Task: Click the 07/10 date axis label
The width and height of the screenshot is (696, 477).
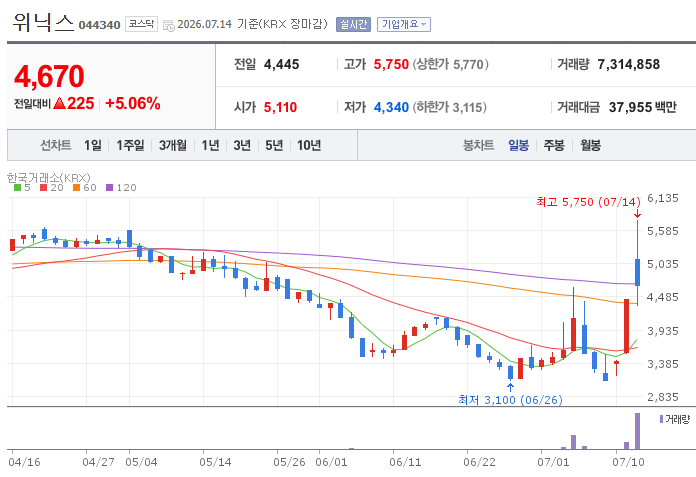Action: (x=629, y=462)
